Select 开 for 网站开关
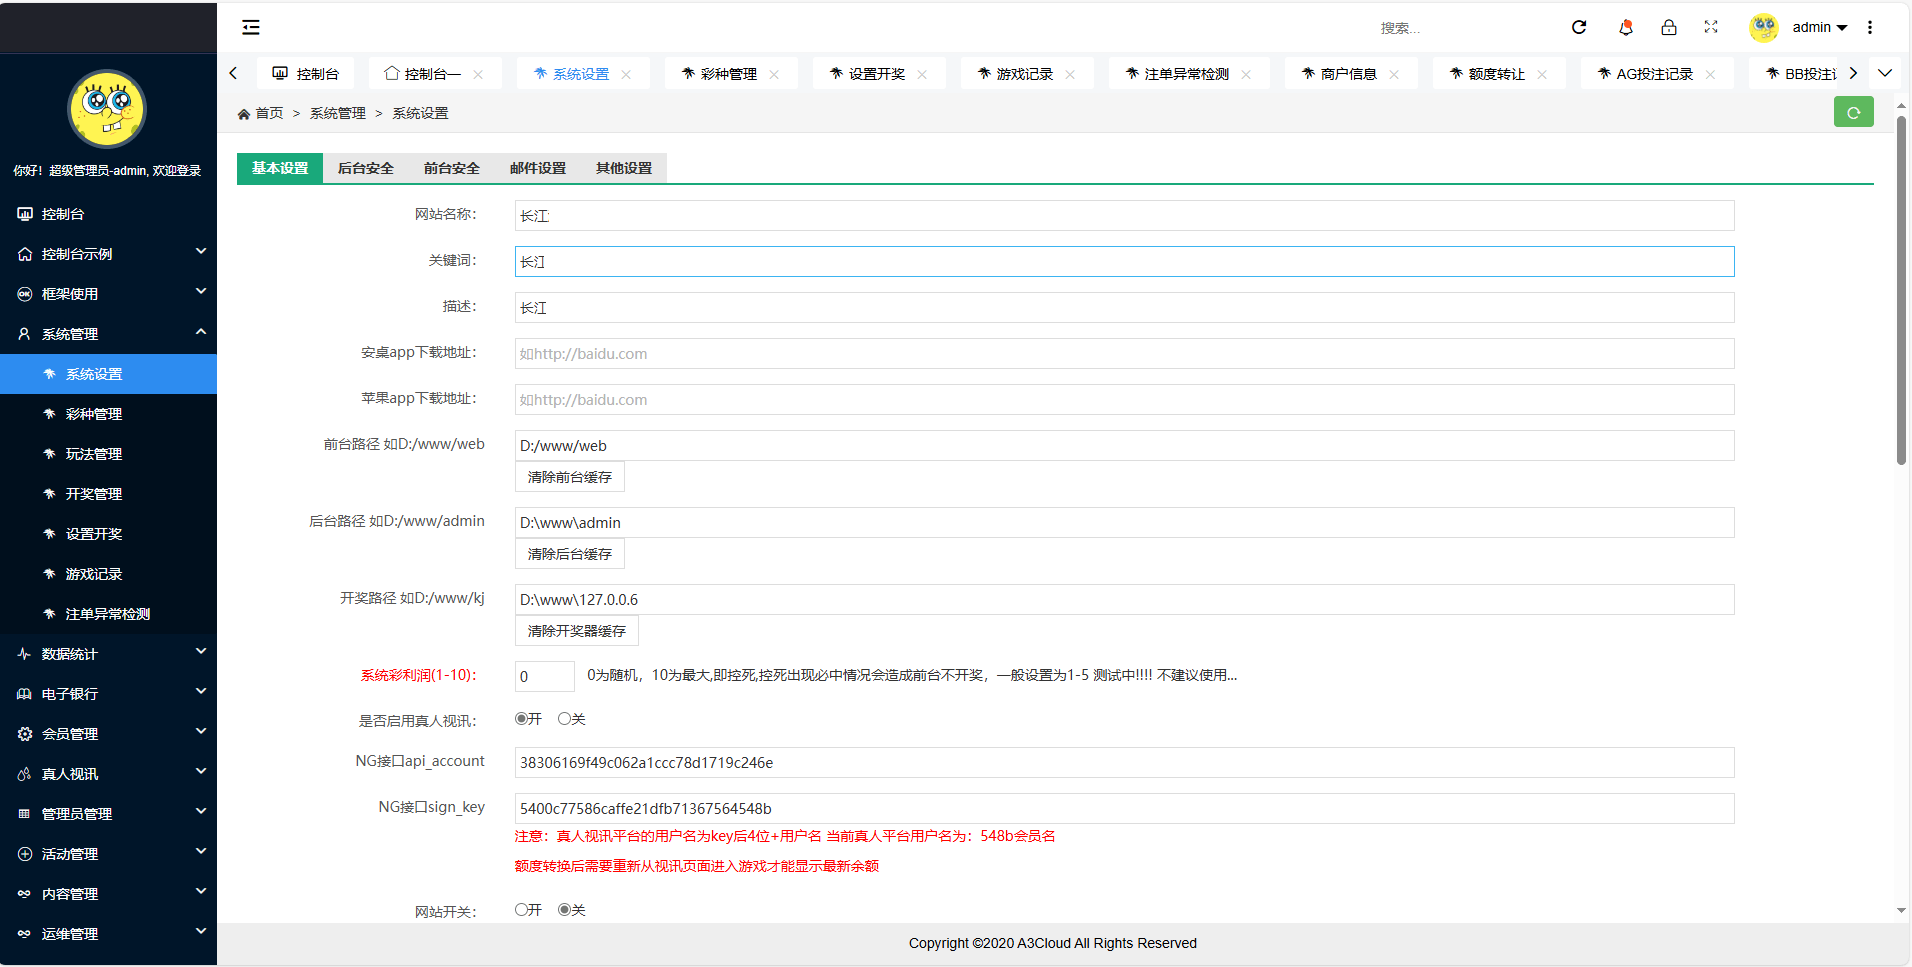Viewport: 1912px width, 967px height. 522,910
